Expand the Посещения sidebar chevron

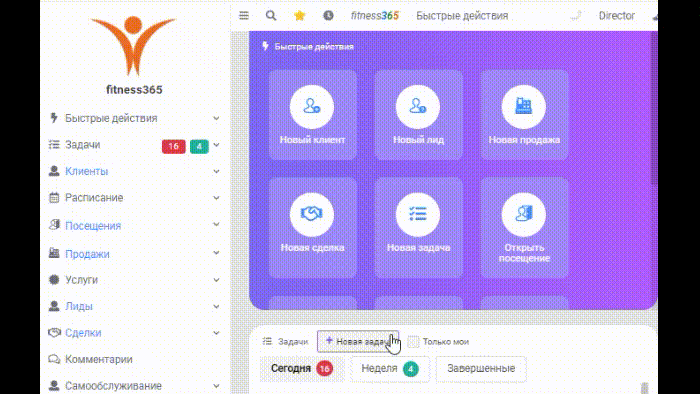coord(216,224)
